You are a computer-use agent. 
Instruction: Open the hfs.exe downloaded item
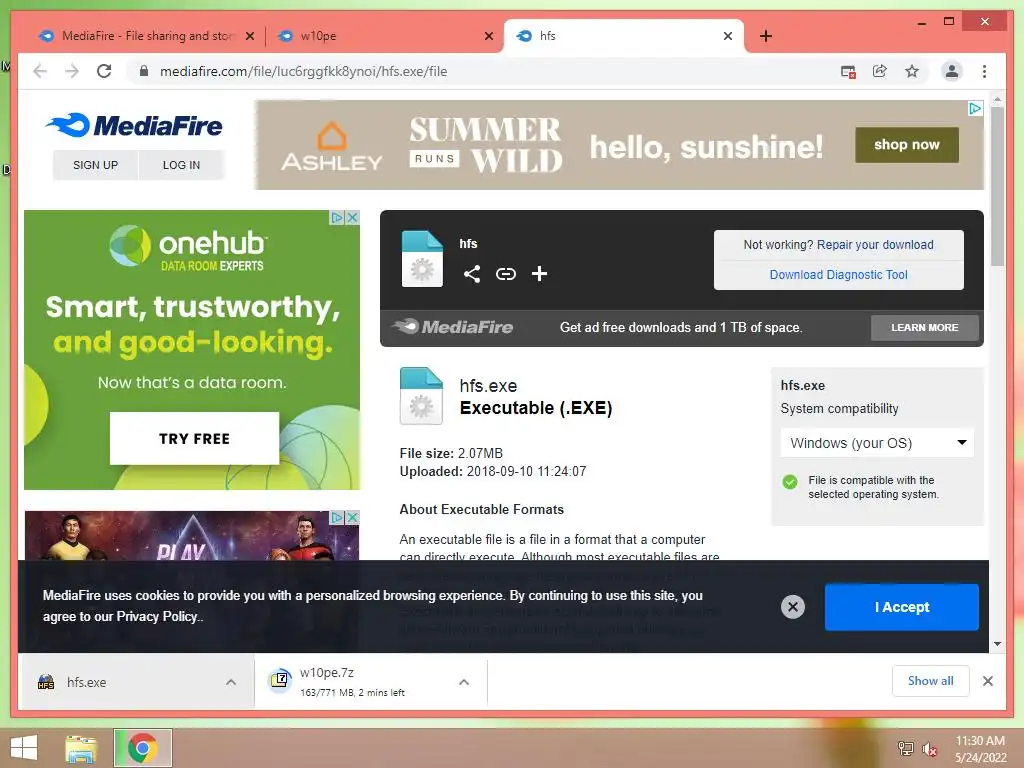click(x=138, y=682)
